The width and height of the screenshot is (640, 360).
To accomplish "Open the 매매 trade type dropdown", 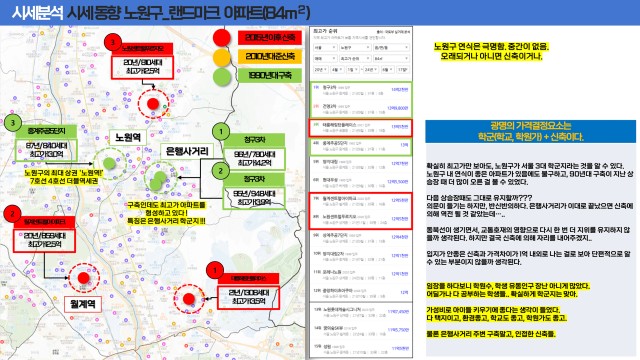I will 325,58.
